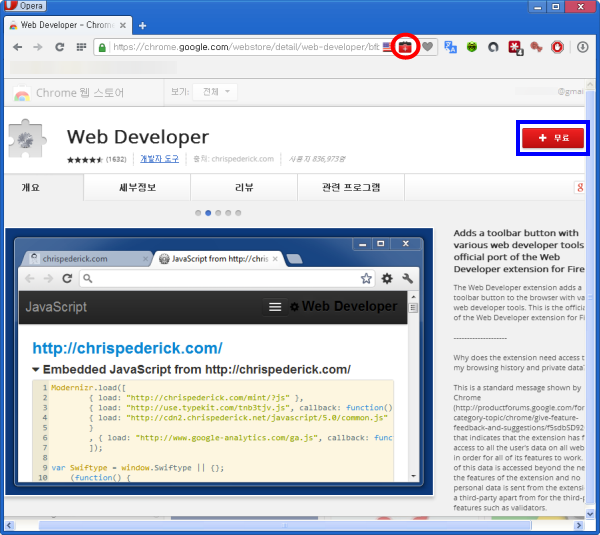
Task: Select the fifth screenshot carousel dot
Action: tap(238, 213)
